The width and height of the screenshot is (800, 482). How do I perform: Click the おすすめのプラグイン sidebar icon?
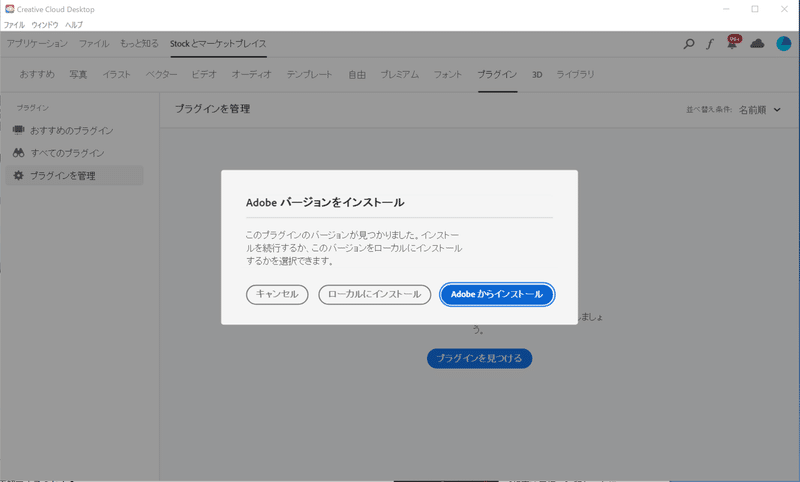pyautogui.click(x=18, y=130)
